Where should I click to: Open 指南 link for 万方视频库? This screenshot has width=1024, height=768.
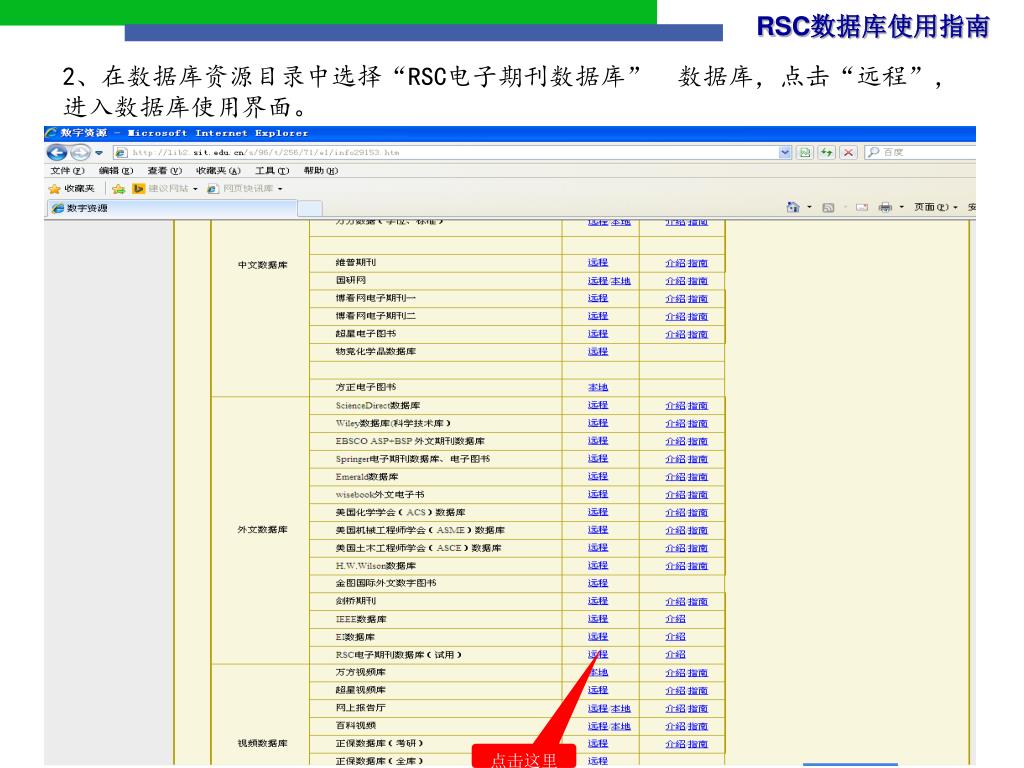[x=697, y=673]
